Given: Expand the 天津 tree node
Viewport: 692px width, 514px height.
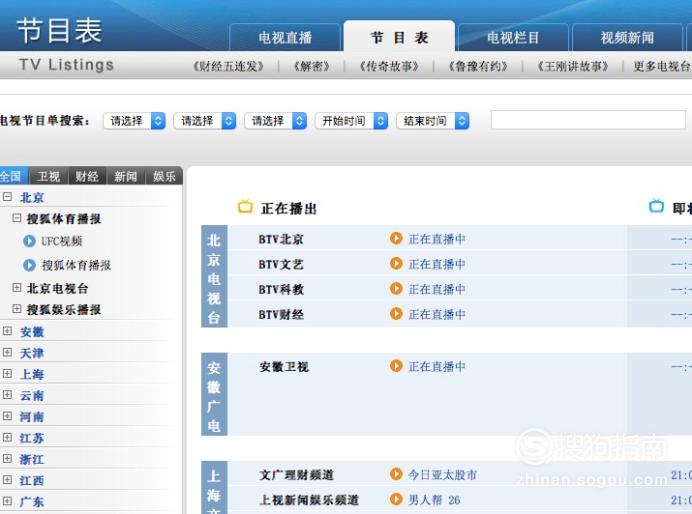Looking at the screenshot, I should (8, 352).
